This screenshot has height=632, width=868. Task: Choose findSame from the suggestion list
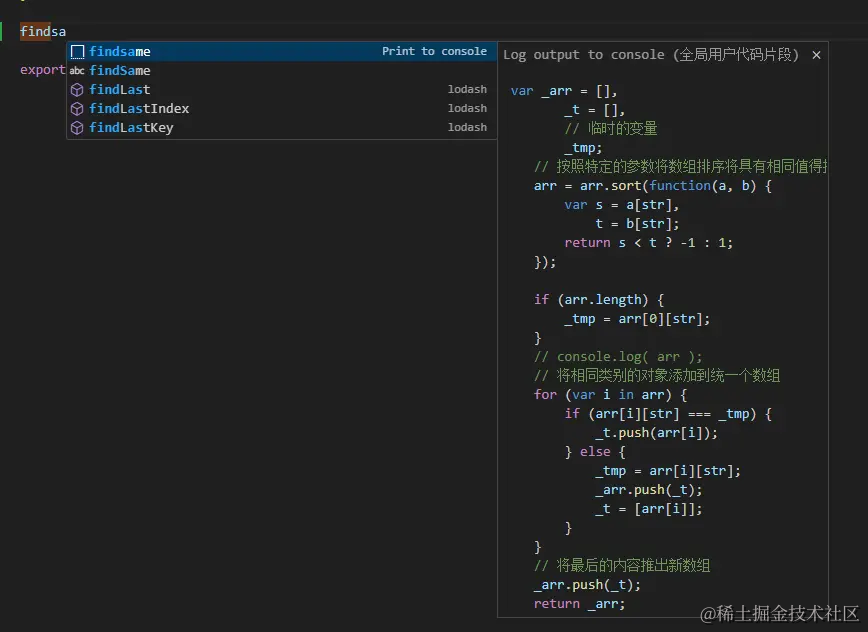click(120, 70)
